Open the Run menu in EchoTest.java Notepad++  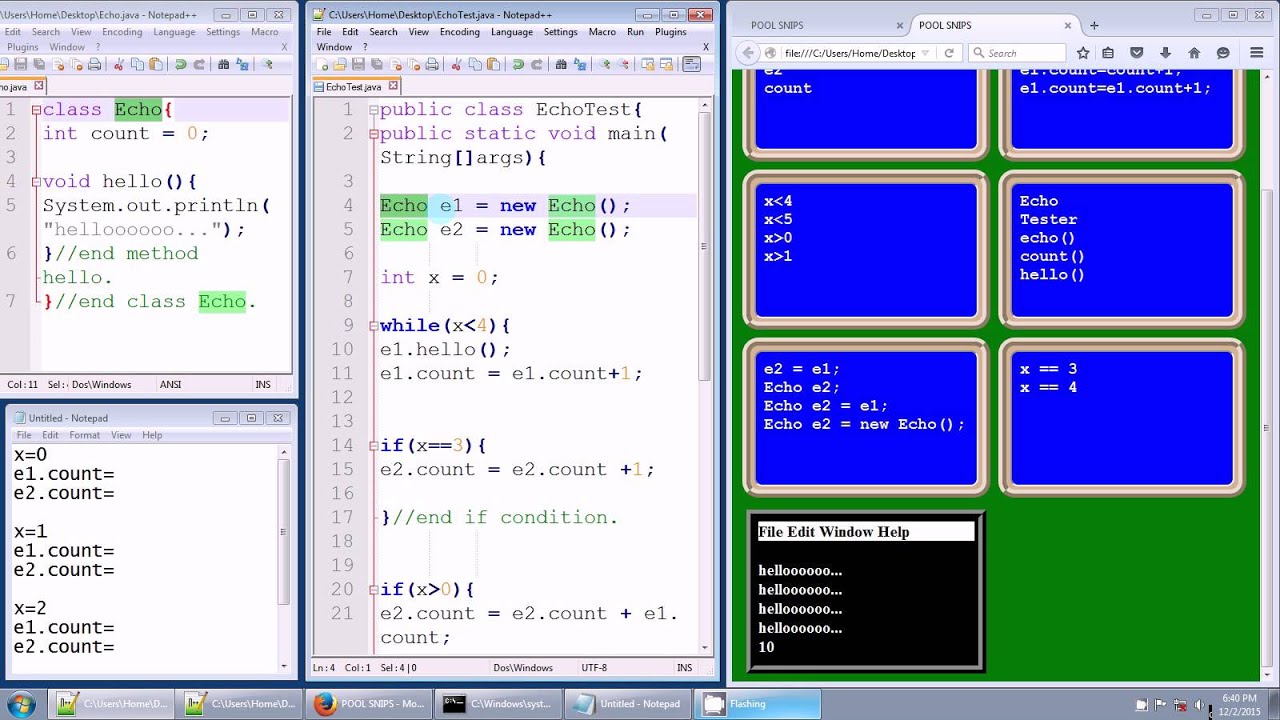click(x=635, y=32)
